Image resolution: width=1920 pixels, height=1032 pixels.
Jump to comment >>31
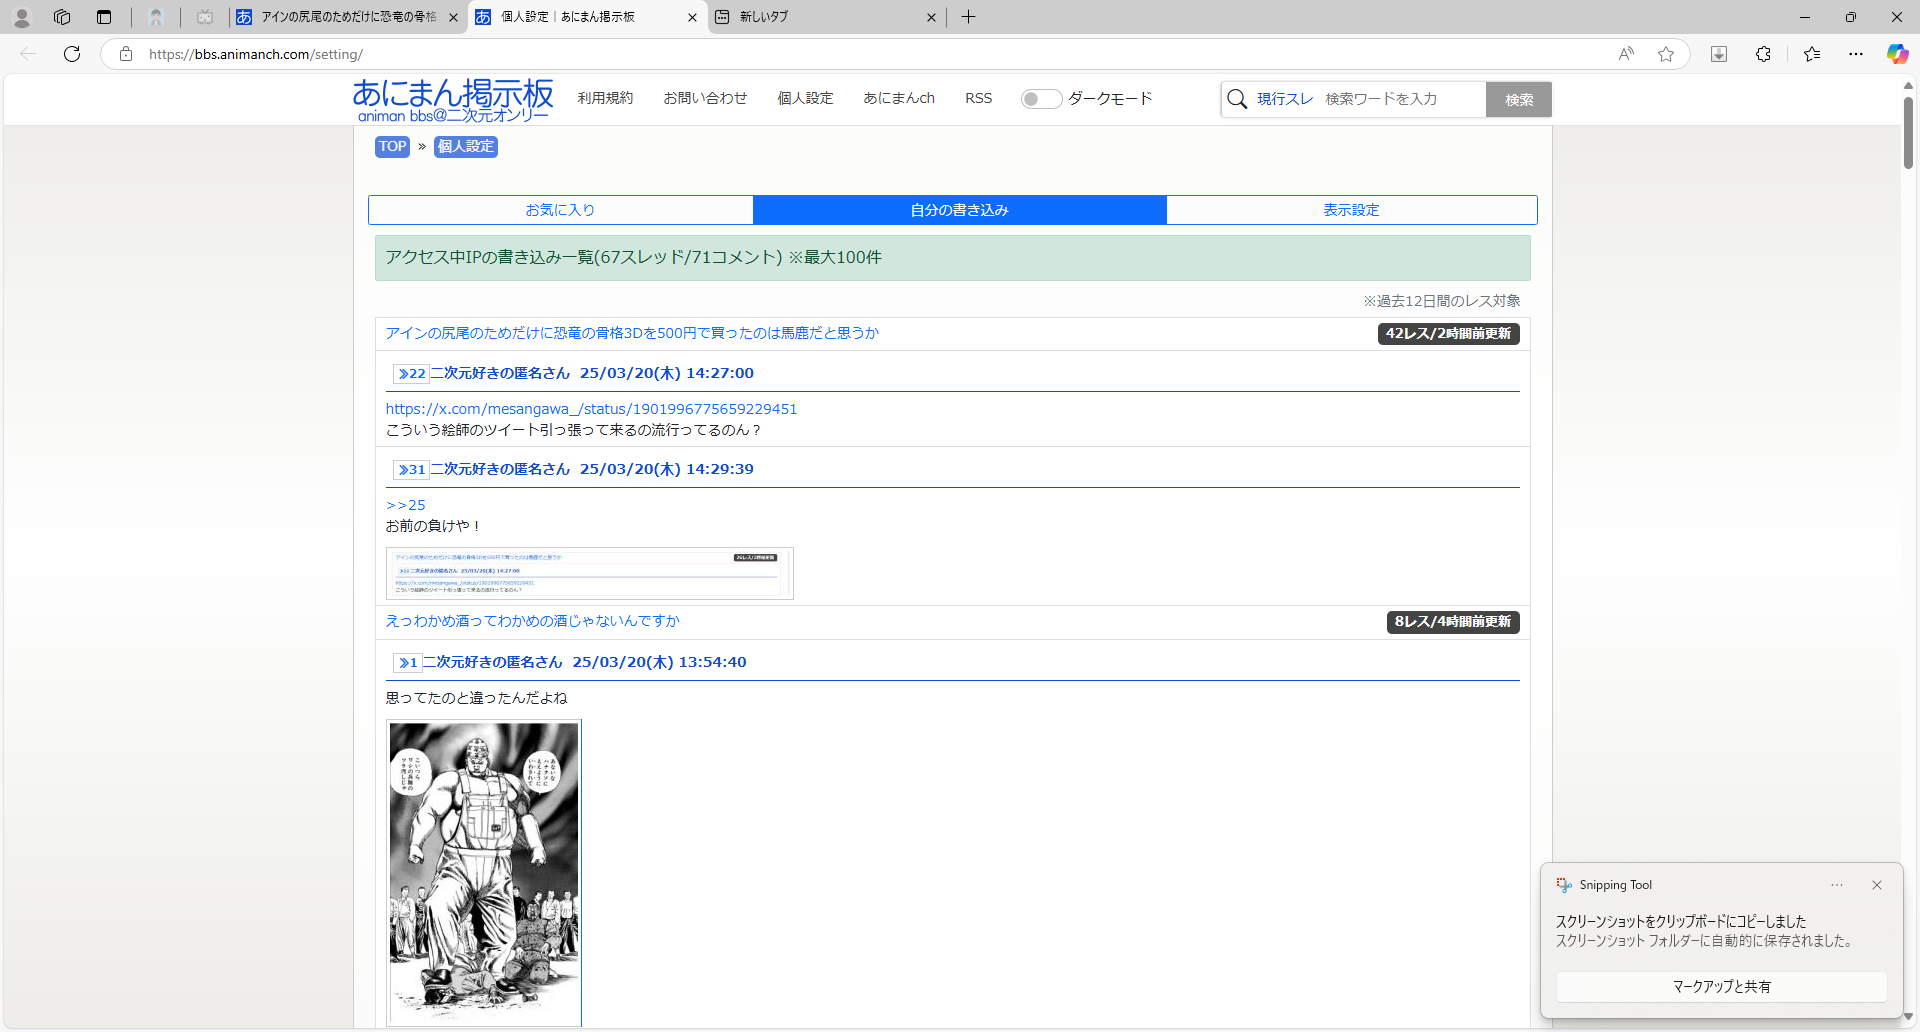(411, 470)
